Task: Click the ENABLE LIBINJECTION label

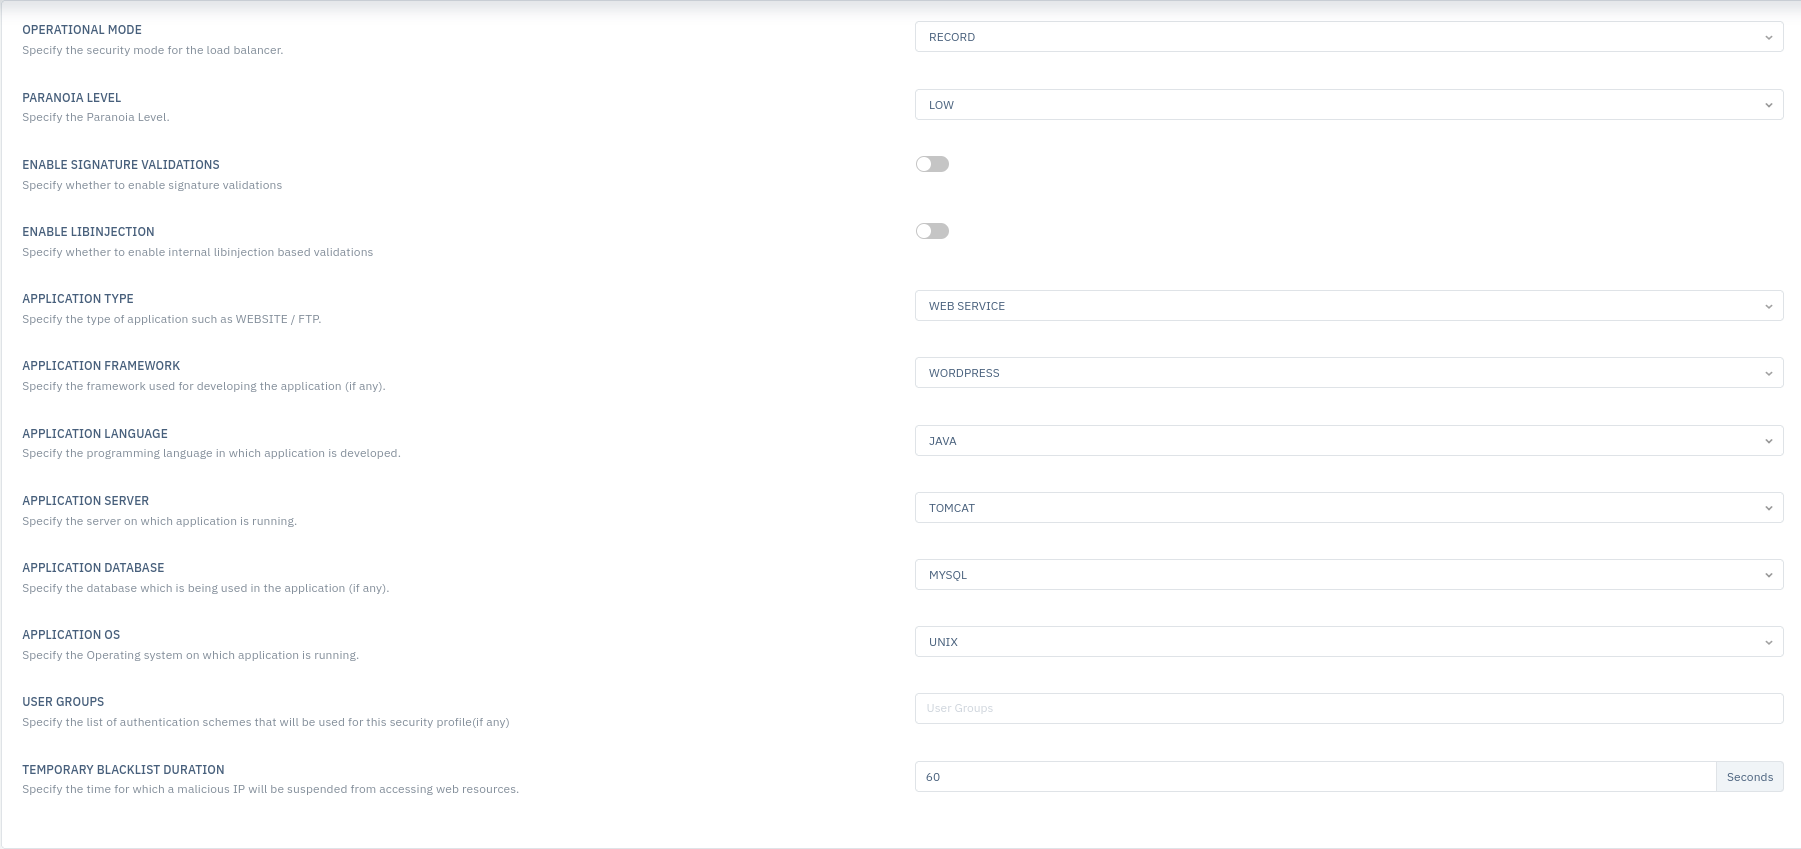Action: tap(88, 232)
